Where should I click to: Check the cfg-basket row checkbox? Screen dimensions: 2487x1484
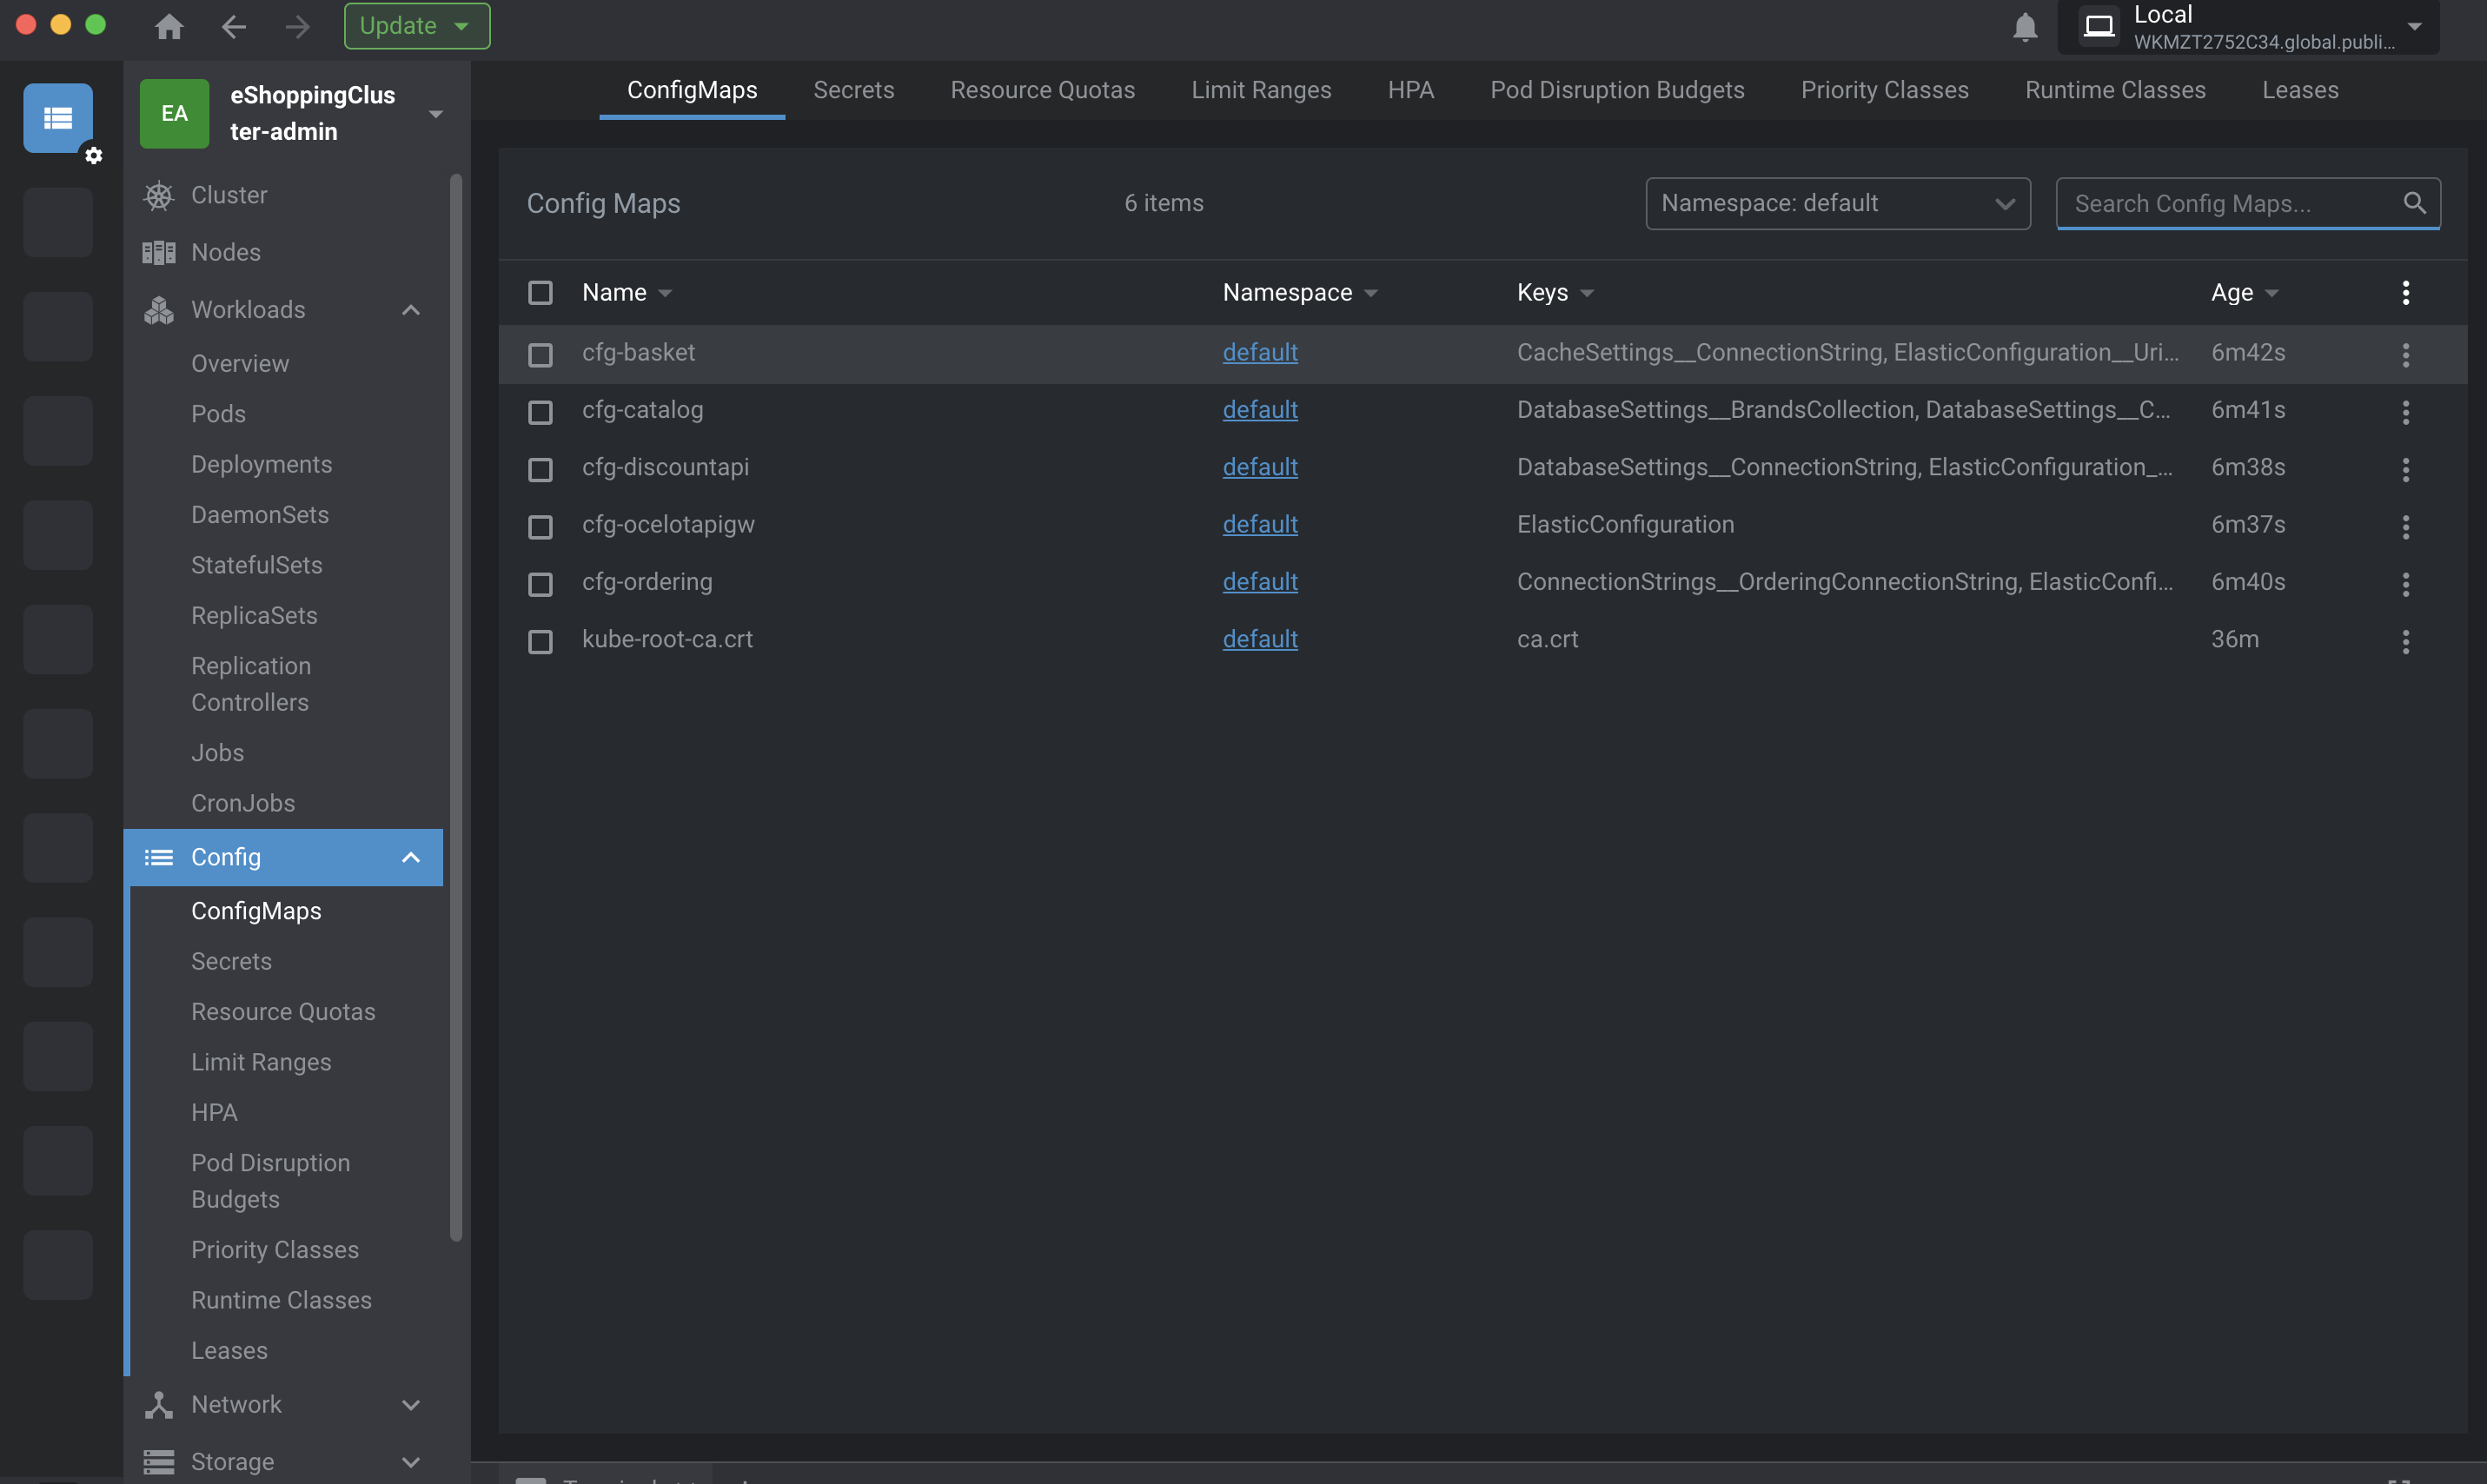point(540,354)
